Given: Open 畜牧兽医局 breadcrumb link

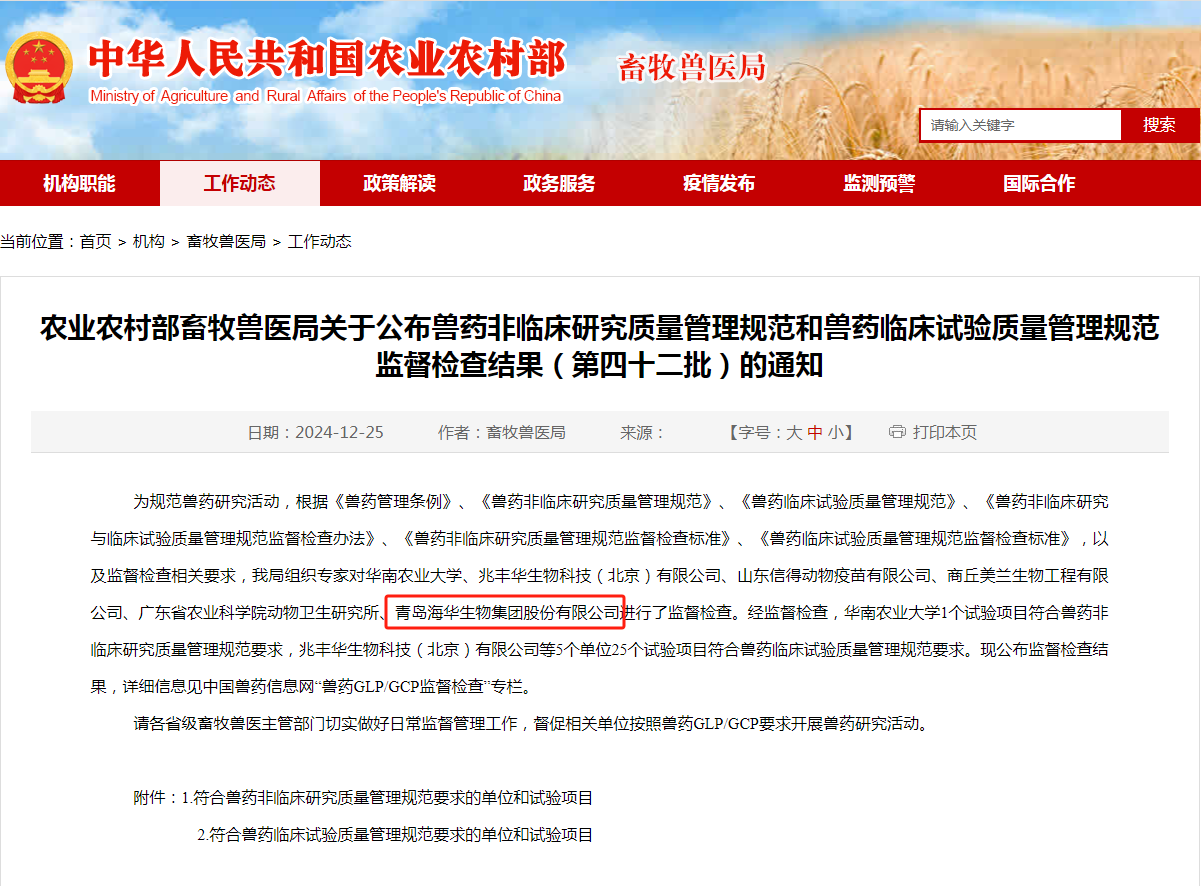Looking at the screenshot, I should click(226, 241).
